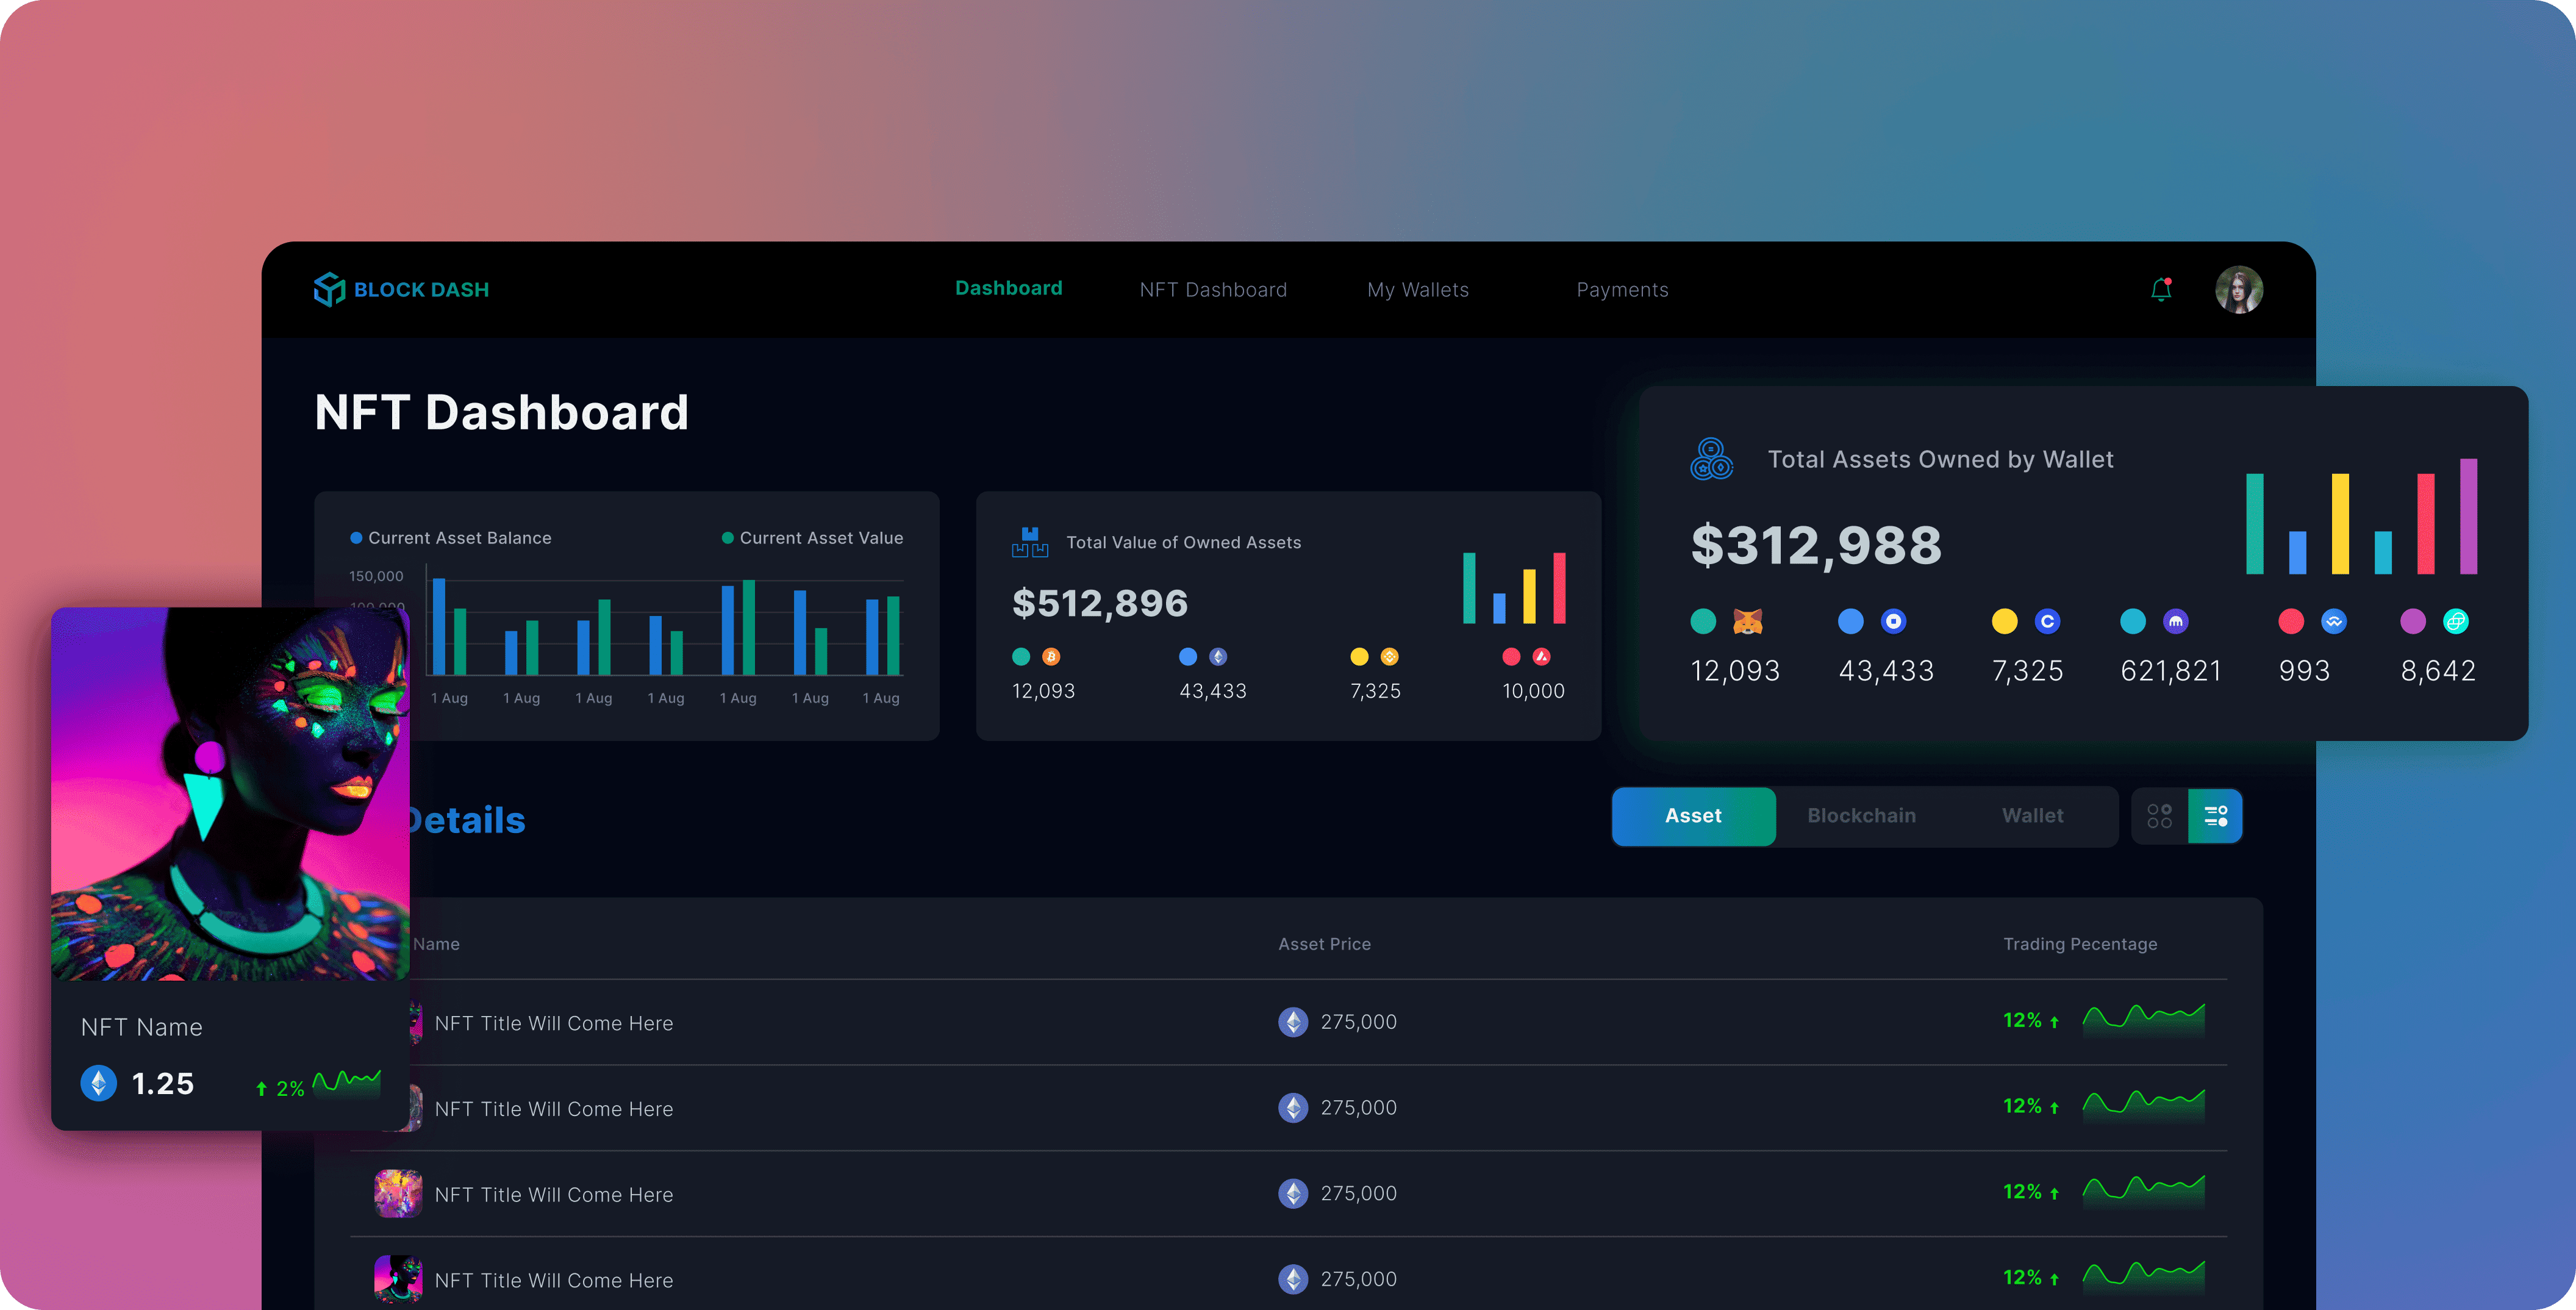Switch to list view layout
2576x1310 pixels.
pyautogui.click(x=2215, y=817)
